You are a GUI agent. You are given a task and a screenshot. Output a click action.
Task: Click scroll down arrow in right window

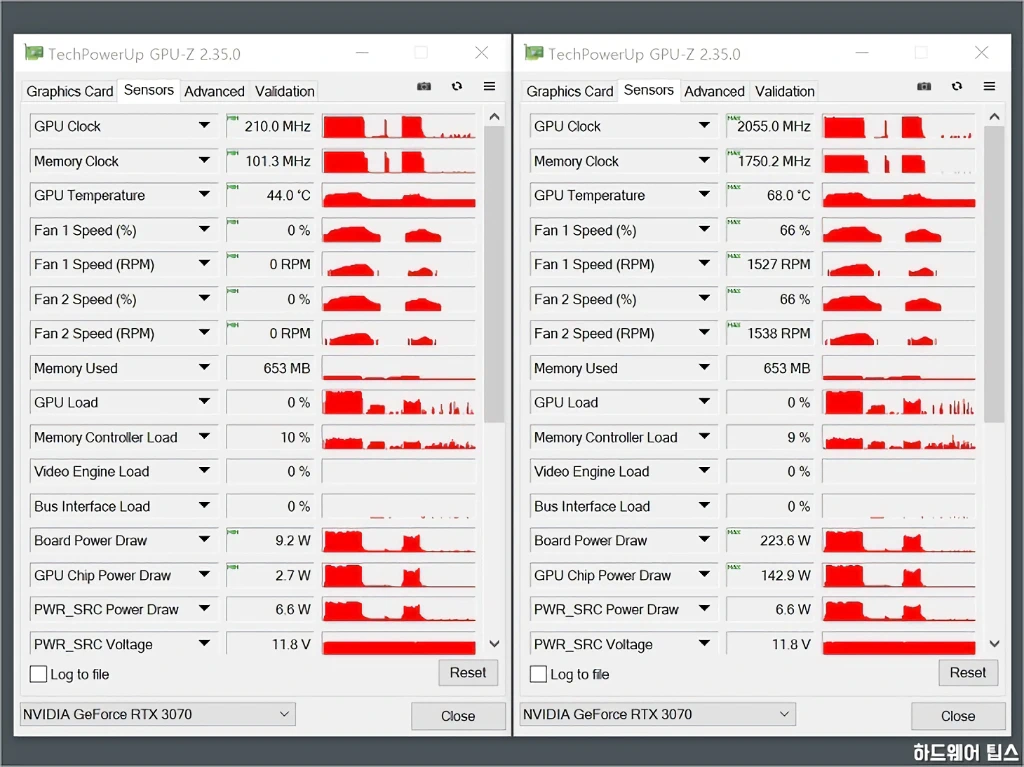(x=994, y=644)
